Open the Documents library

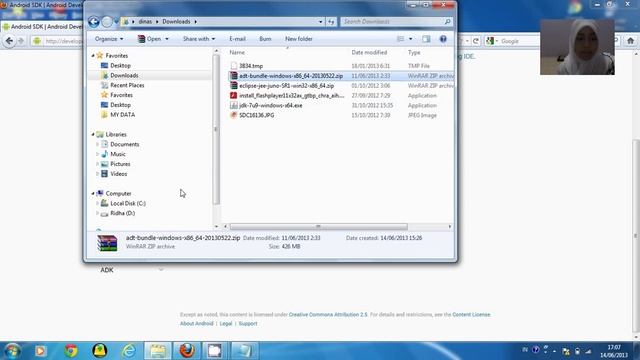pos(124,144)
